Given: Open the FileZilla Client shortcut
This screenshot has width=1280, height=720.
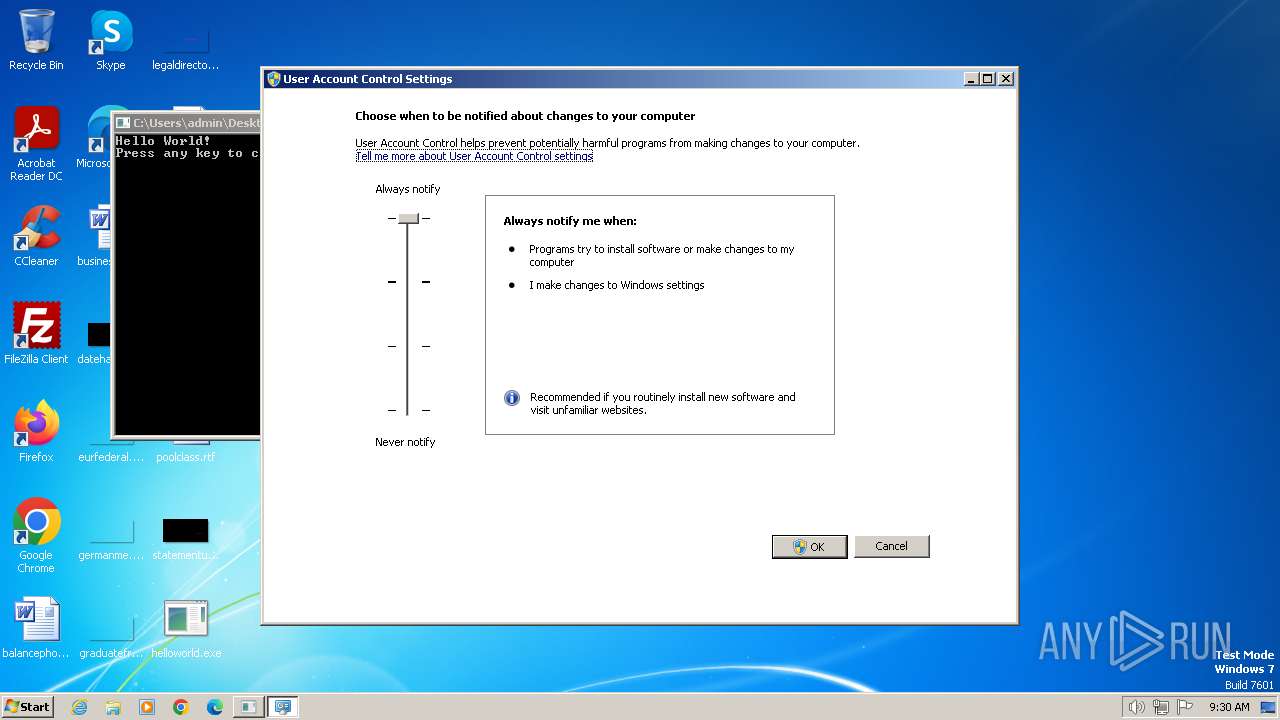Looking at the screenshot, I should tap(36, 333).
